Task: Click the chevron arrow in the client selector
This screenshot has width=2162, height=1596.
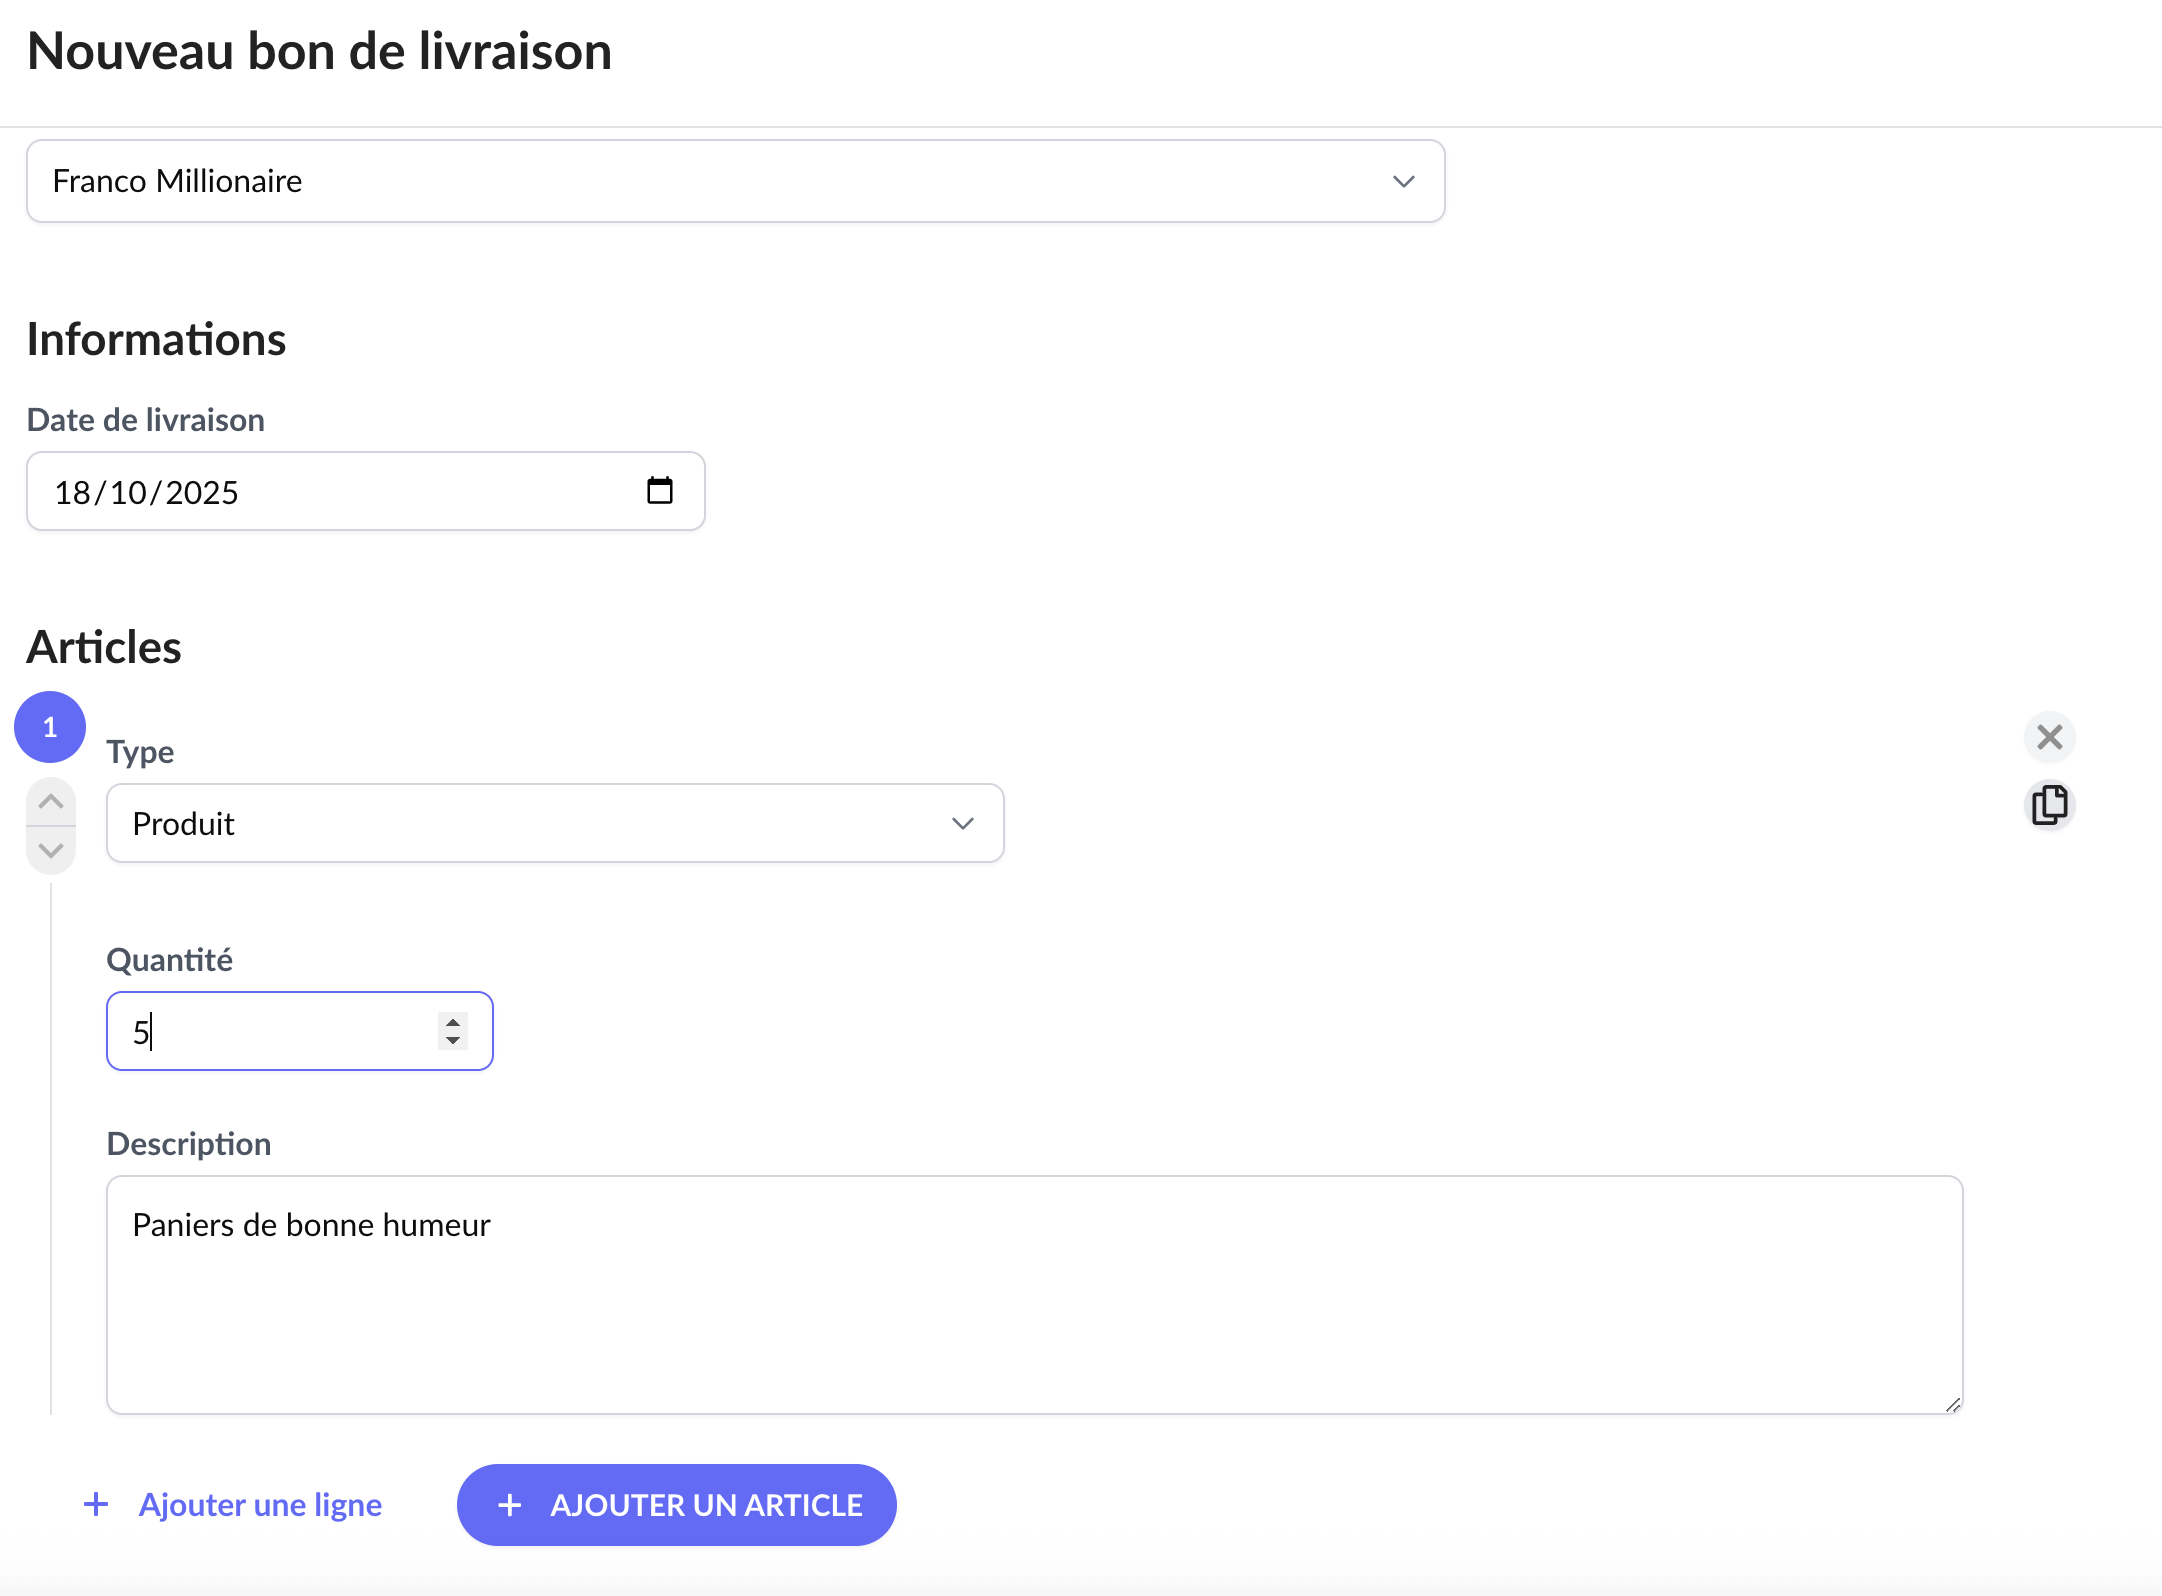Action: 1403,181
